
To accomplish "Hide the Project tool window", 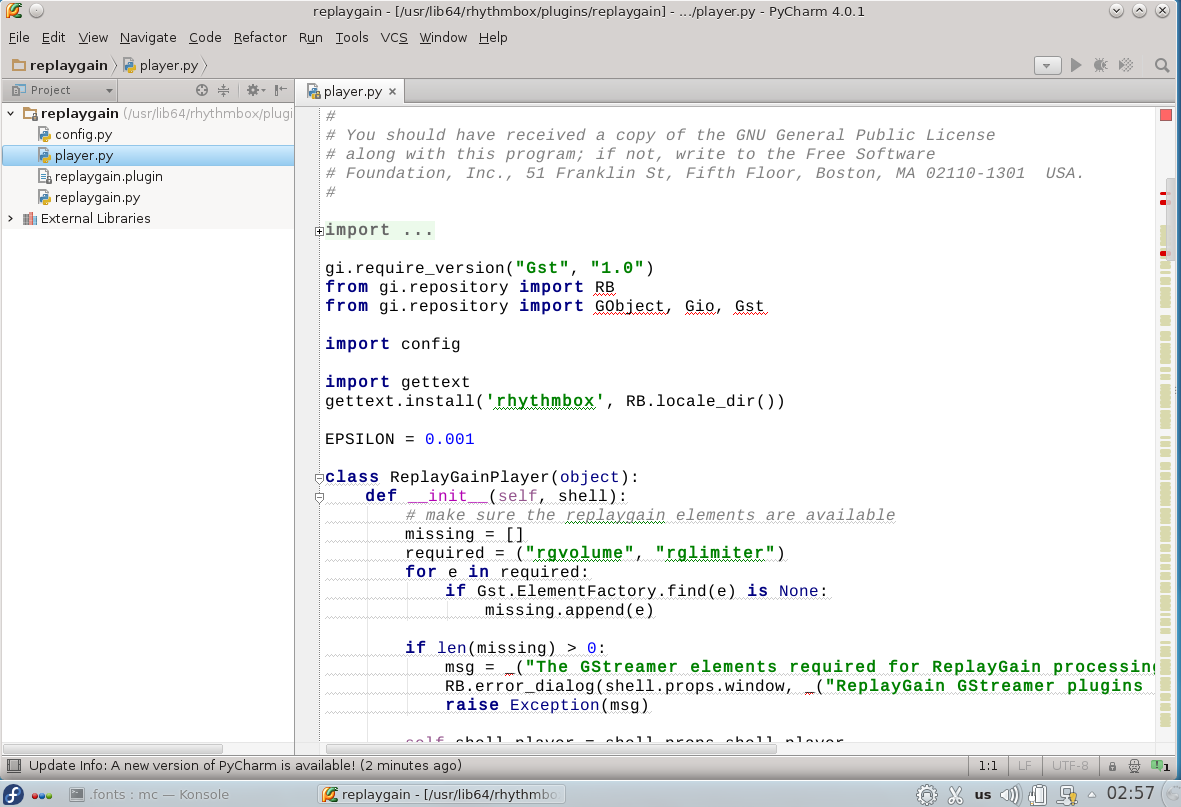I will [x=280, y=90].
